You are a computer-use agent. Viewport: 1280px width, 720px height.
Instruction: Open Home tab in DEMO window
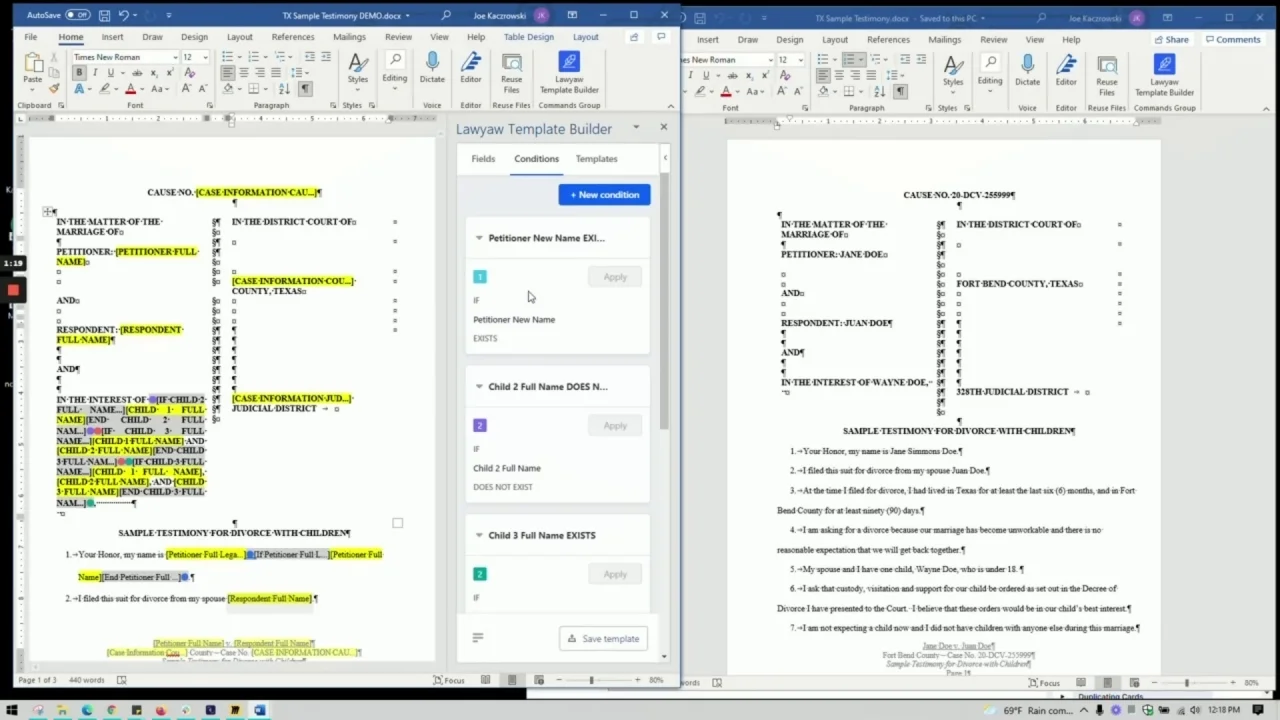click(70, 37)
